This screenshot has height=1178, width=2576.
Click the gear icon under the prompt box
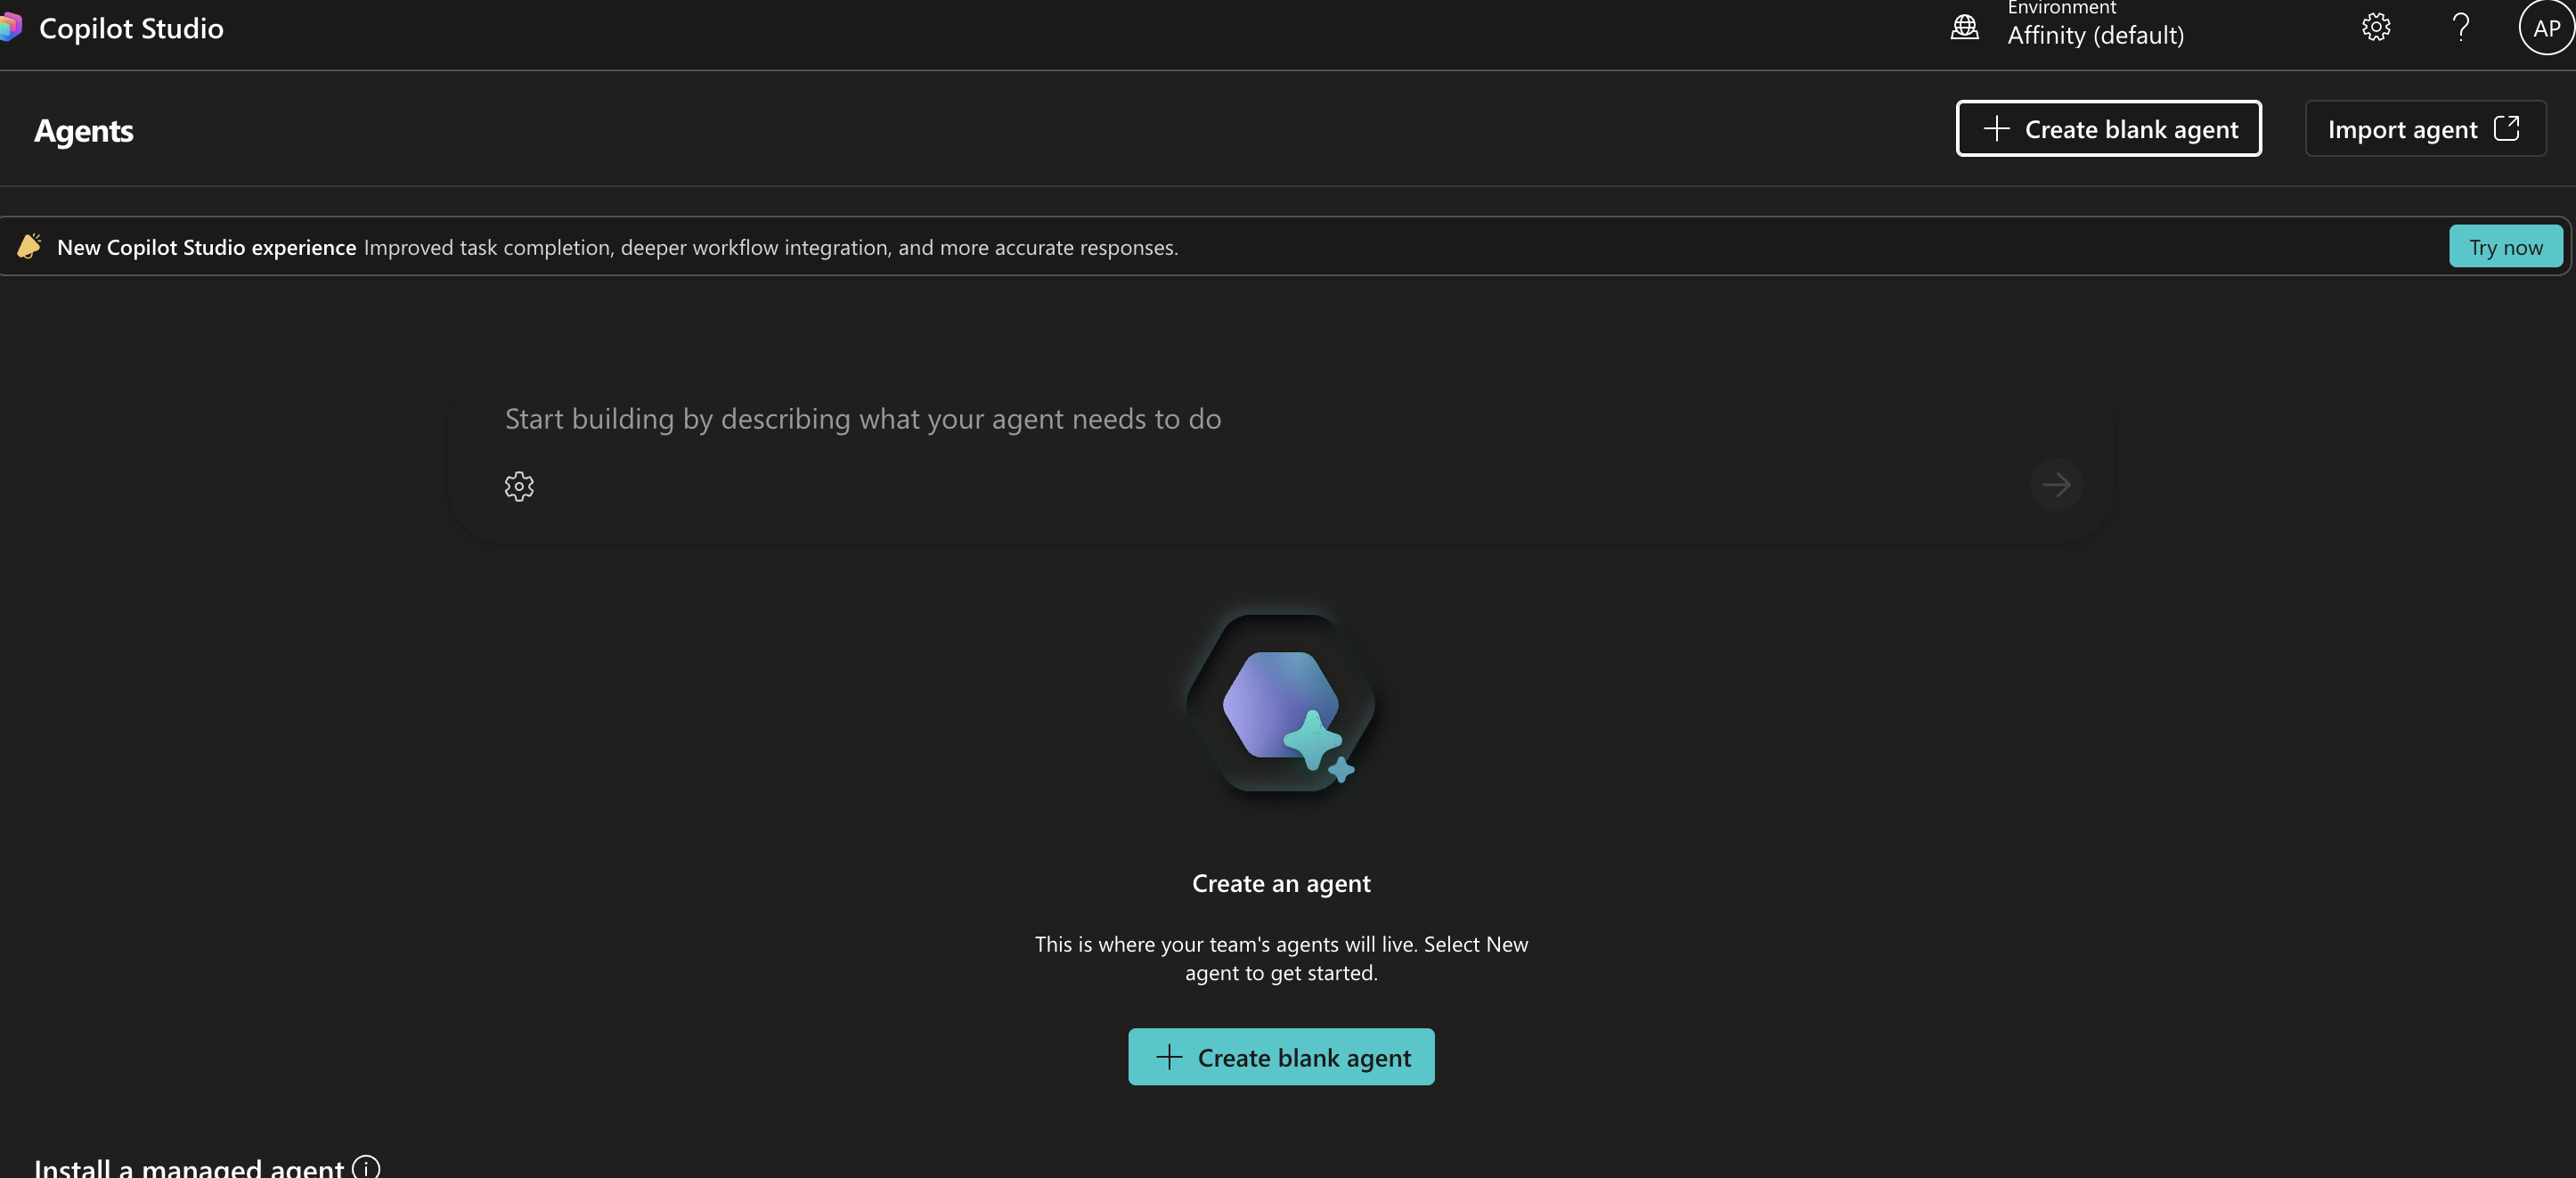[519, 486]
